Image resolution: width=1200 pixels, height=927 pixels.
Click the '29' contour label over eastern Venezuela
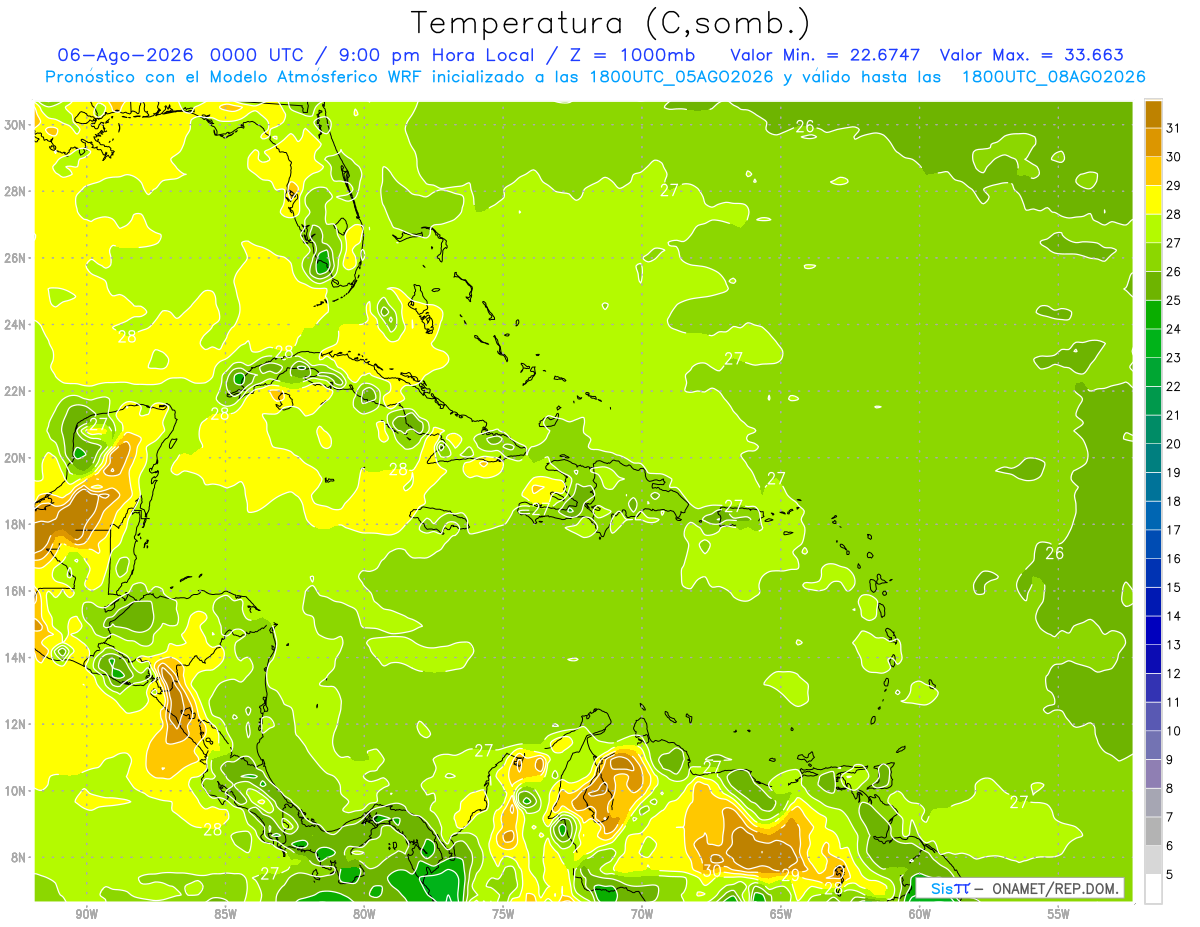[x=790, y=874]
